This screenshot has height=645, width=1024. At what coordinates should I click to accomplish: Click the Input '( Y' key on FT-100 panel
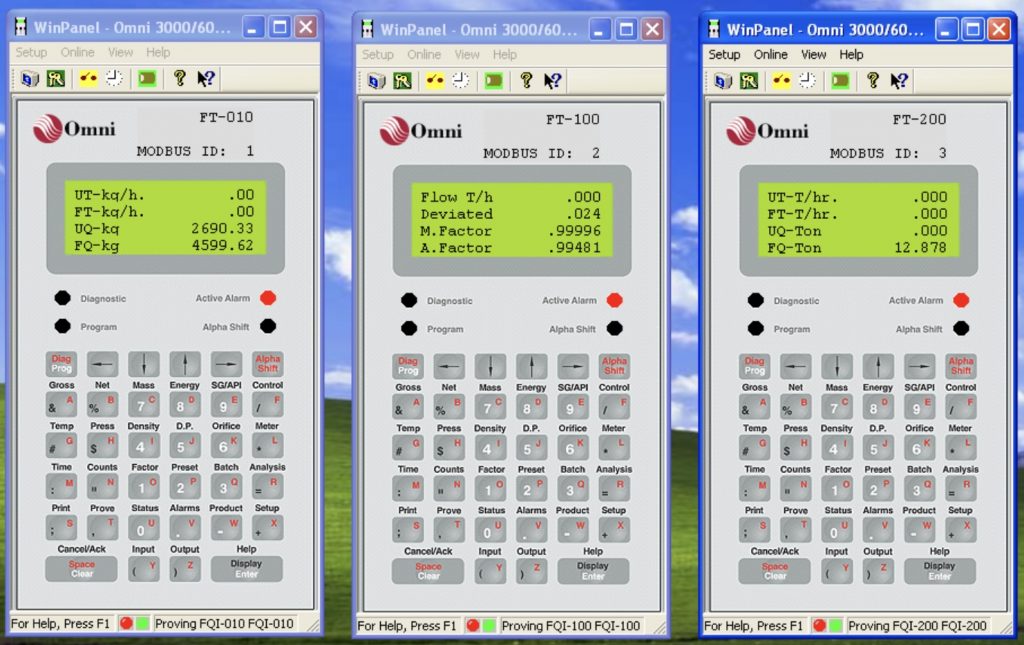click(x=490, y=571)
